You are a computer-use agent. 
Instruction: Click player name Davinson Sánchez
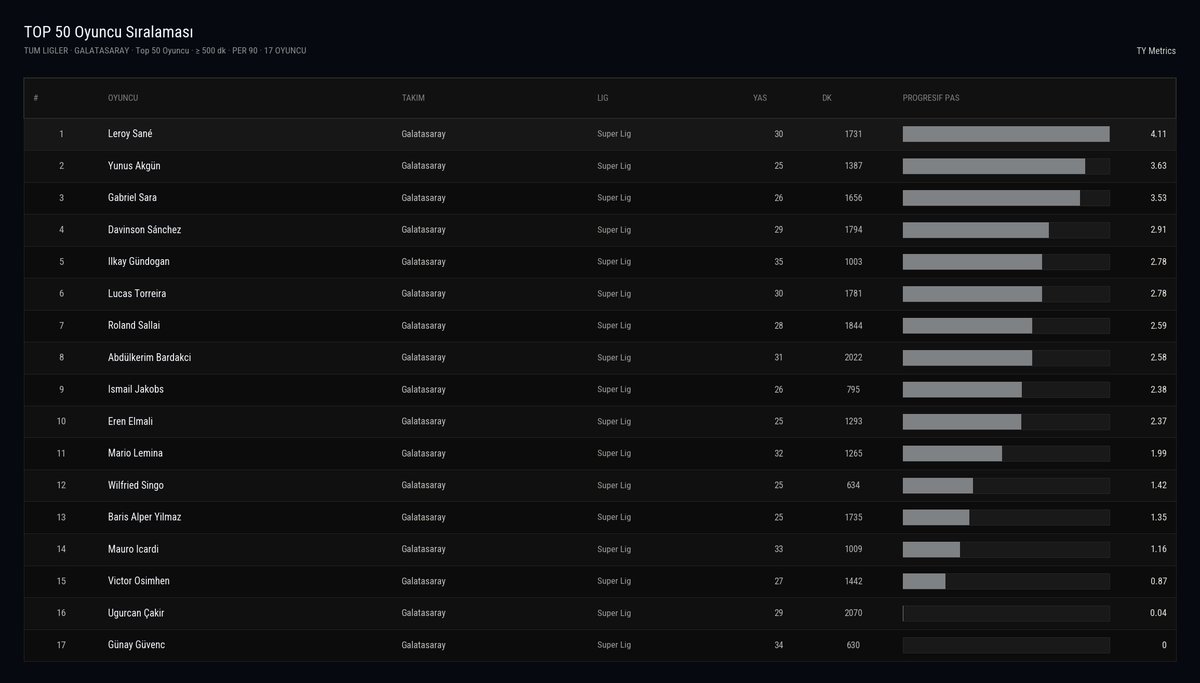tap(144, 230)
